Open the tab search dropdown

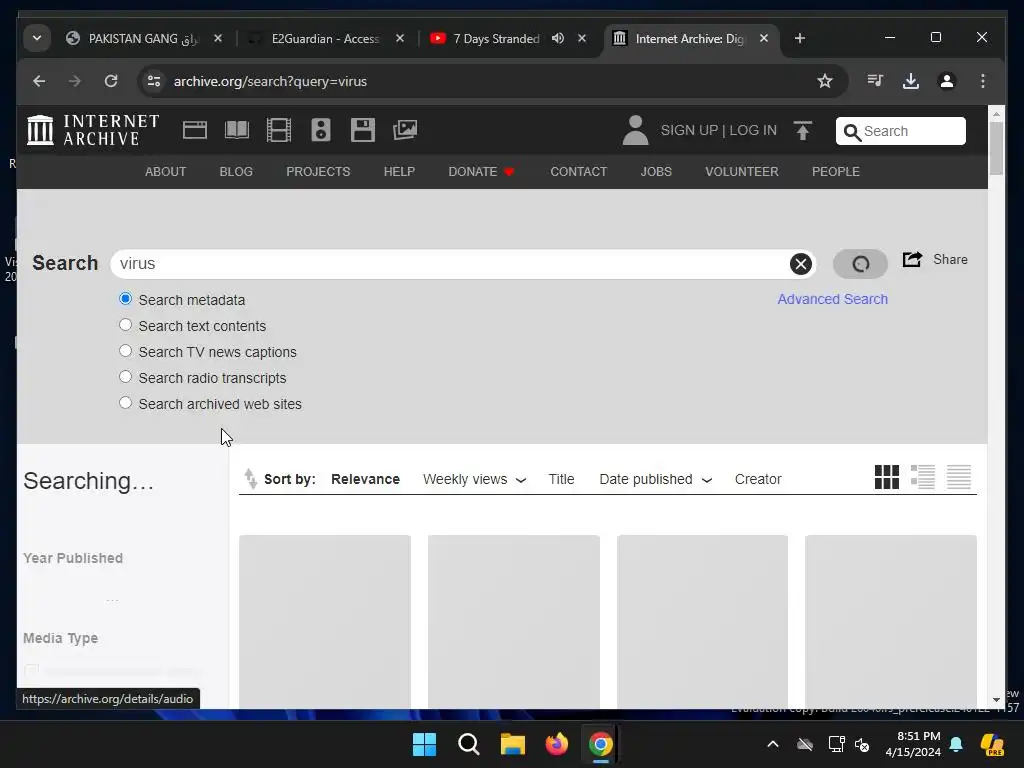[x=37, y=39]
